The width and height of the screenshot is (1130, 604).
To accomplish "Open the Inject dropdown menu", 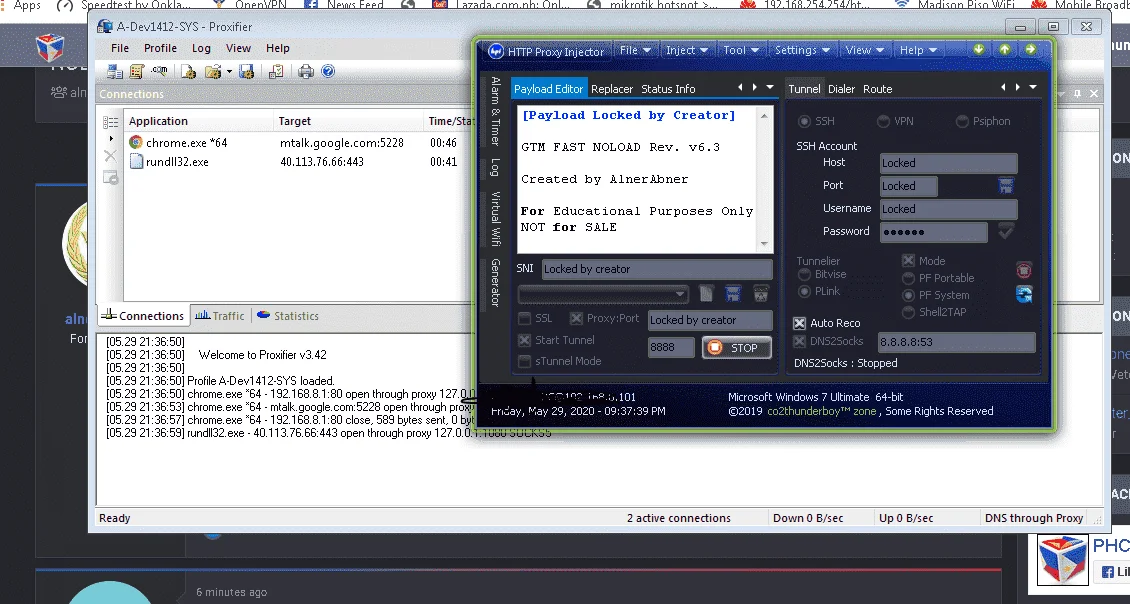I will [x=687, y=50].
